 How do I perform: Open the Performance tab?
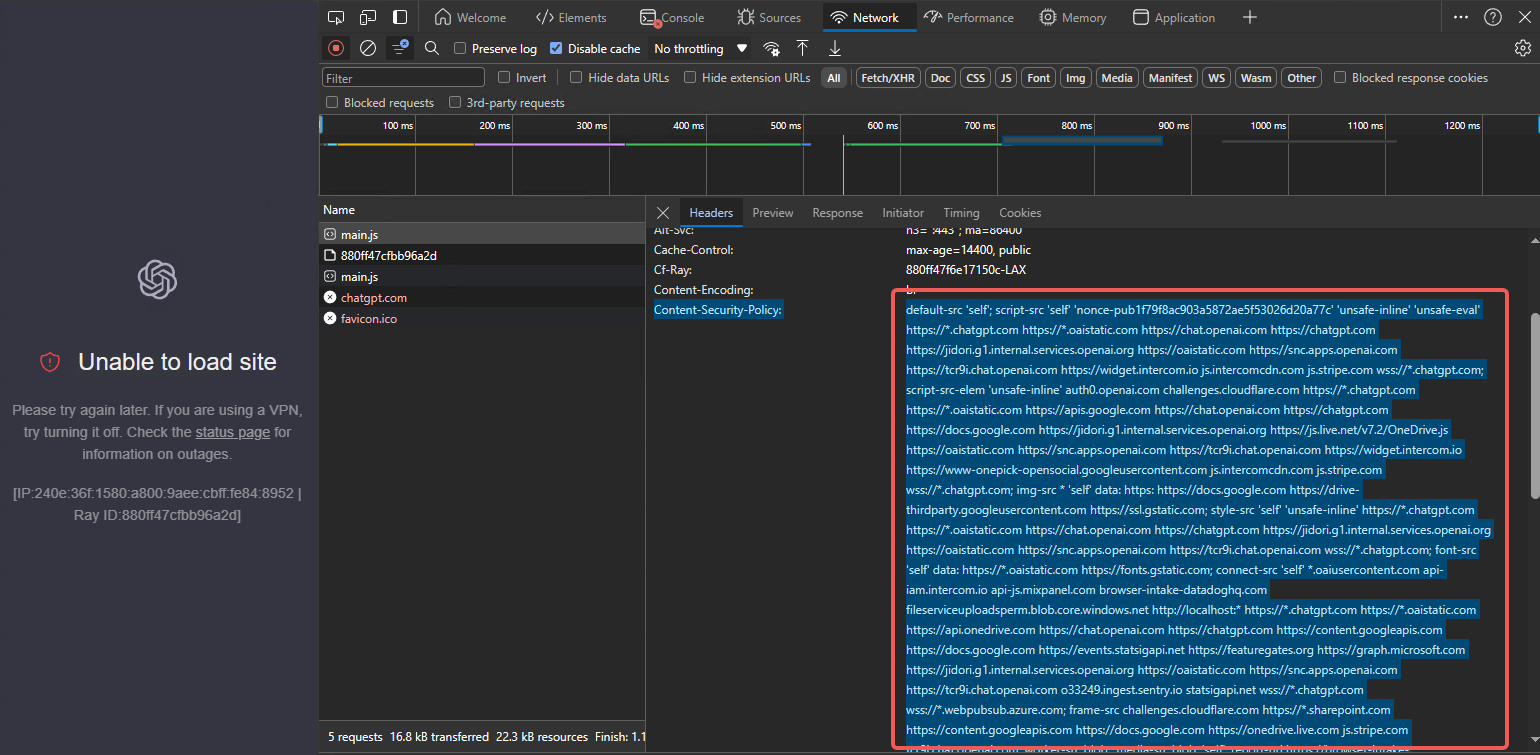[x=969, y=17]
